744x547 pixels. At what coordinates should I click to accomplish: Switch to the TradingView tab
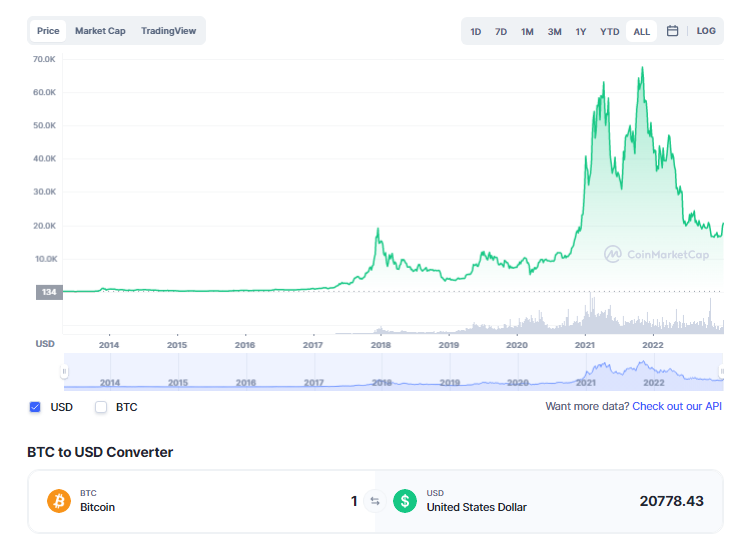point(168,31)
